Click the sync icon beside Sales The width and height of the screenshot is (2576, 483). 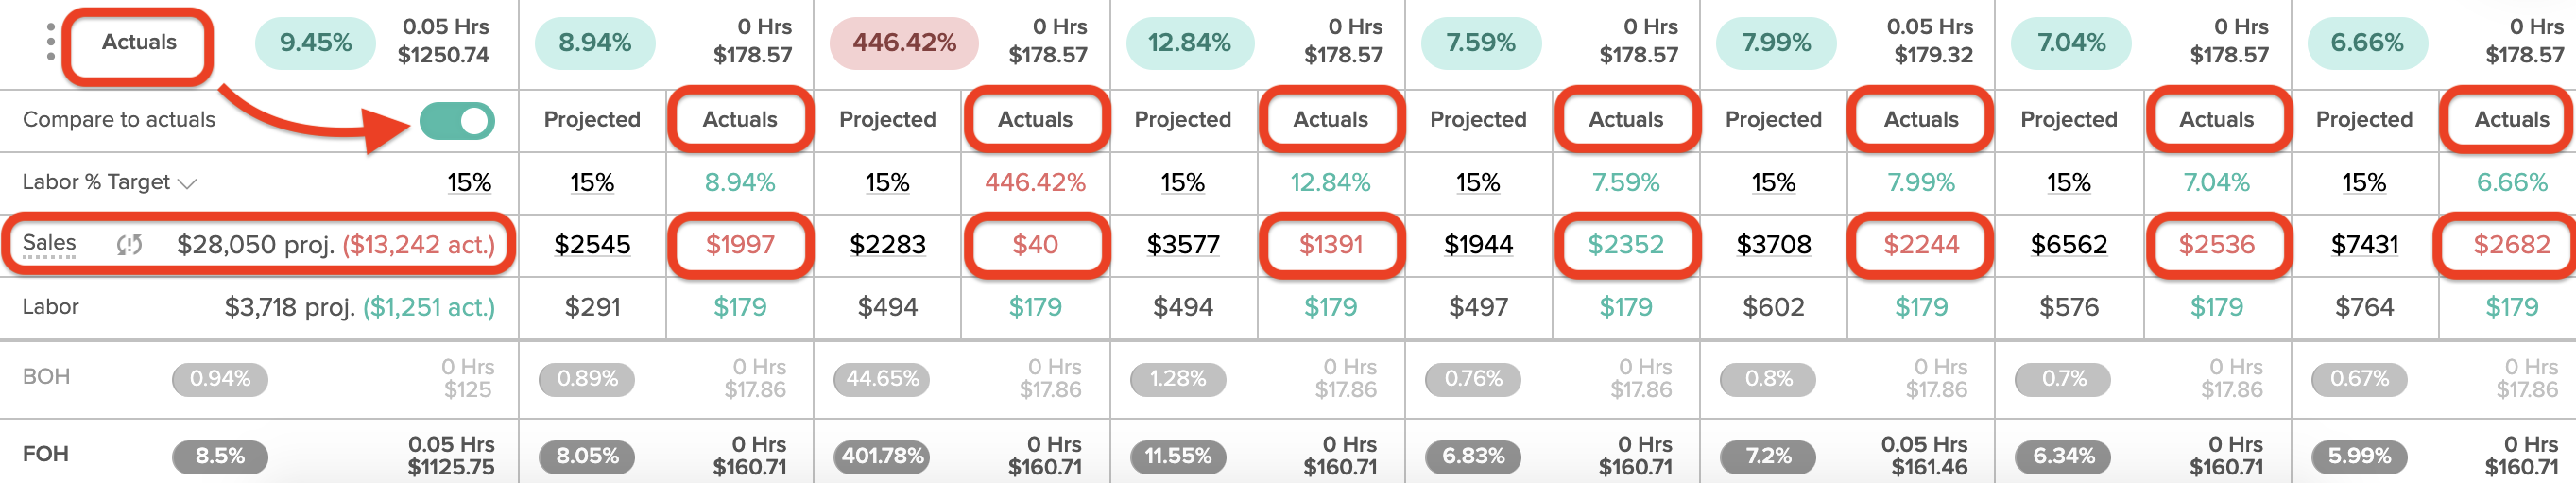point(129,245)
